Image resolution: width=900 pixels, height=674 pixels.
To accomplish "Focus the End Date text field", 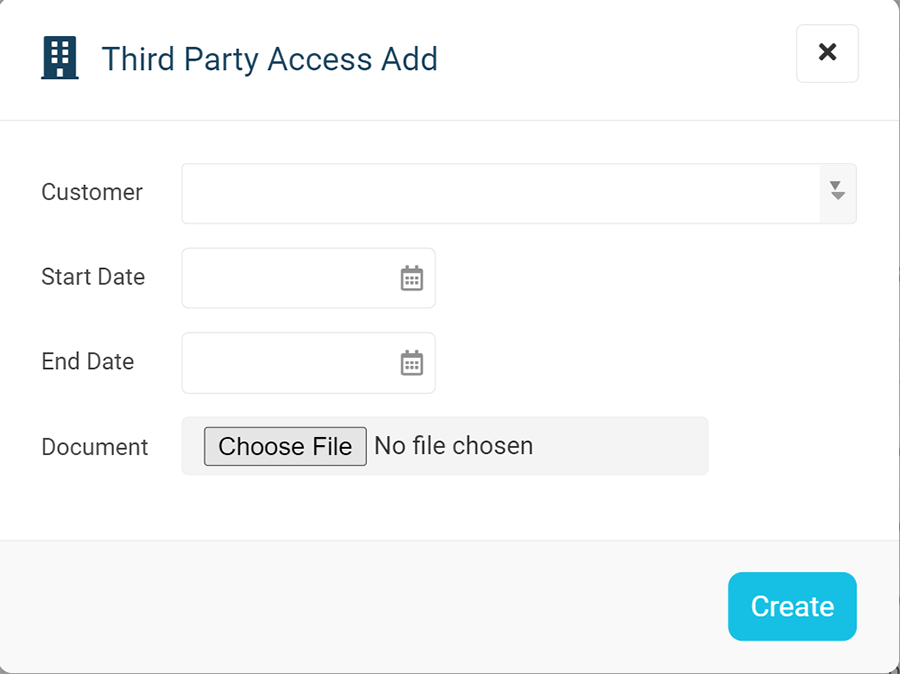I will [290, 363].
